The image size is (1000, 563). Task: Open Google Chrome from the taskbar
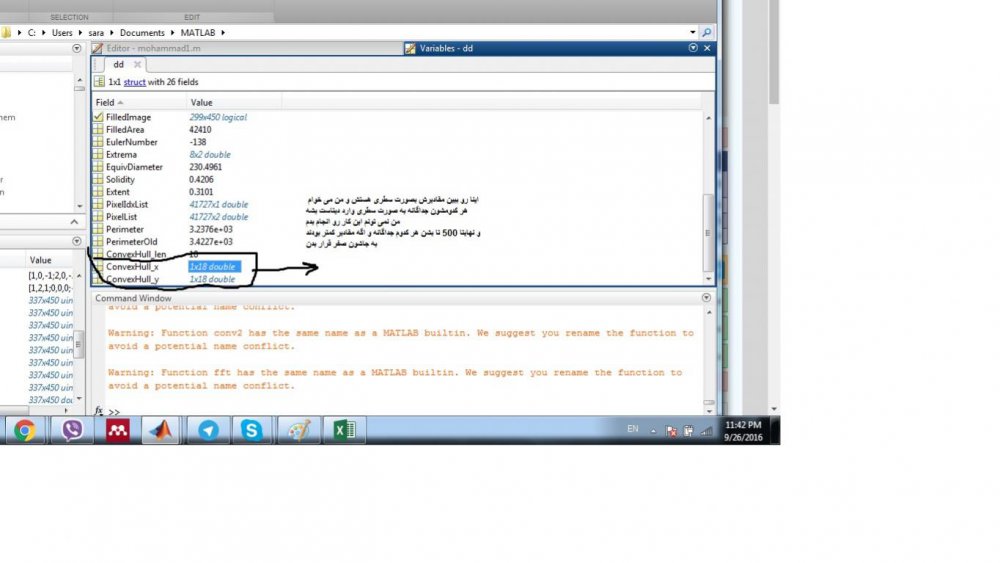point(24,431)
